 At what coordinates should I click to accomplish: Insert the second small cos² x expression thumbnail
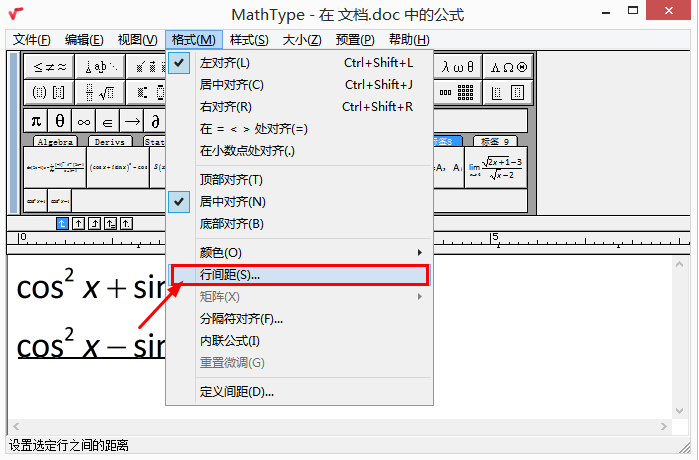(x=60, y=201)
